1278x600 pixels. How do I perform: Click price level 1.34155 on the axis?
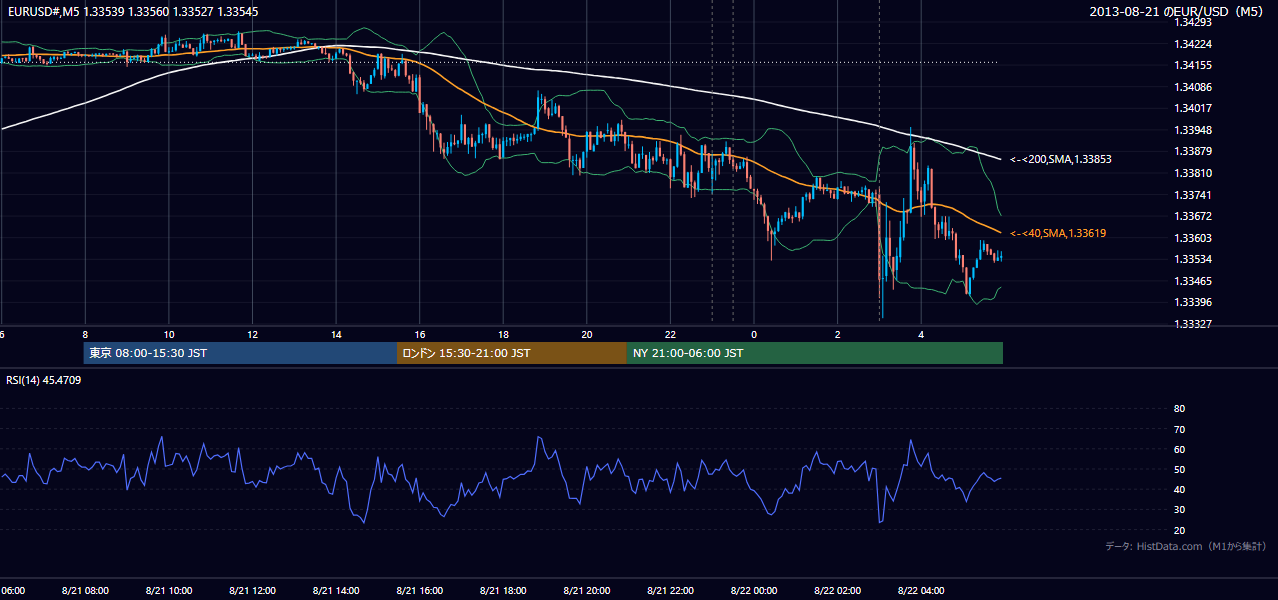pyautogui.click(x=1194, y=65)
